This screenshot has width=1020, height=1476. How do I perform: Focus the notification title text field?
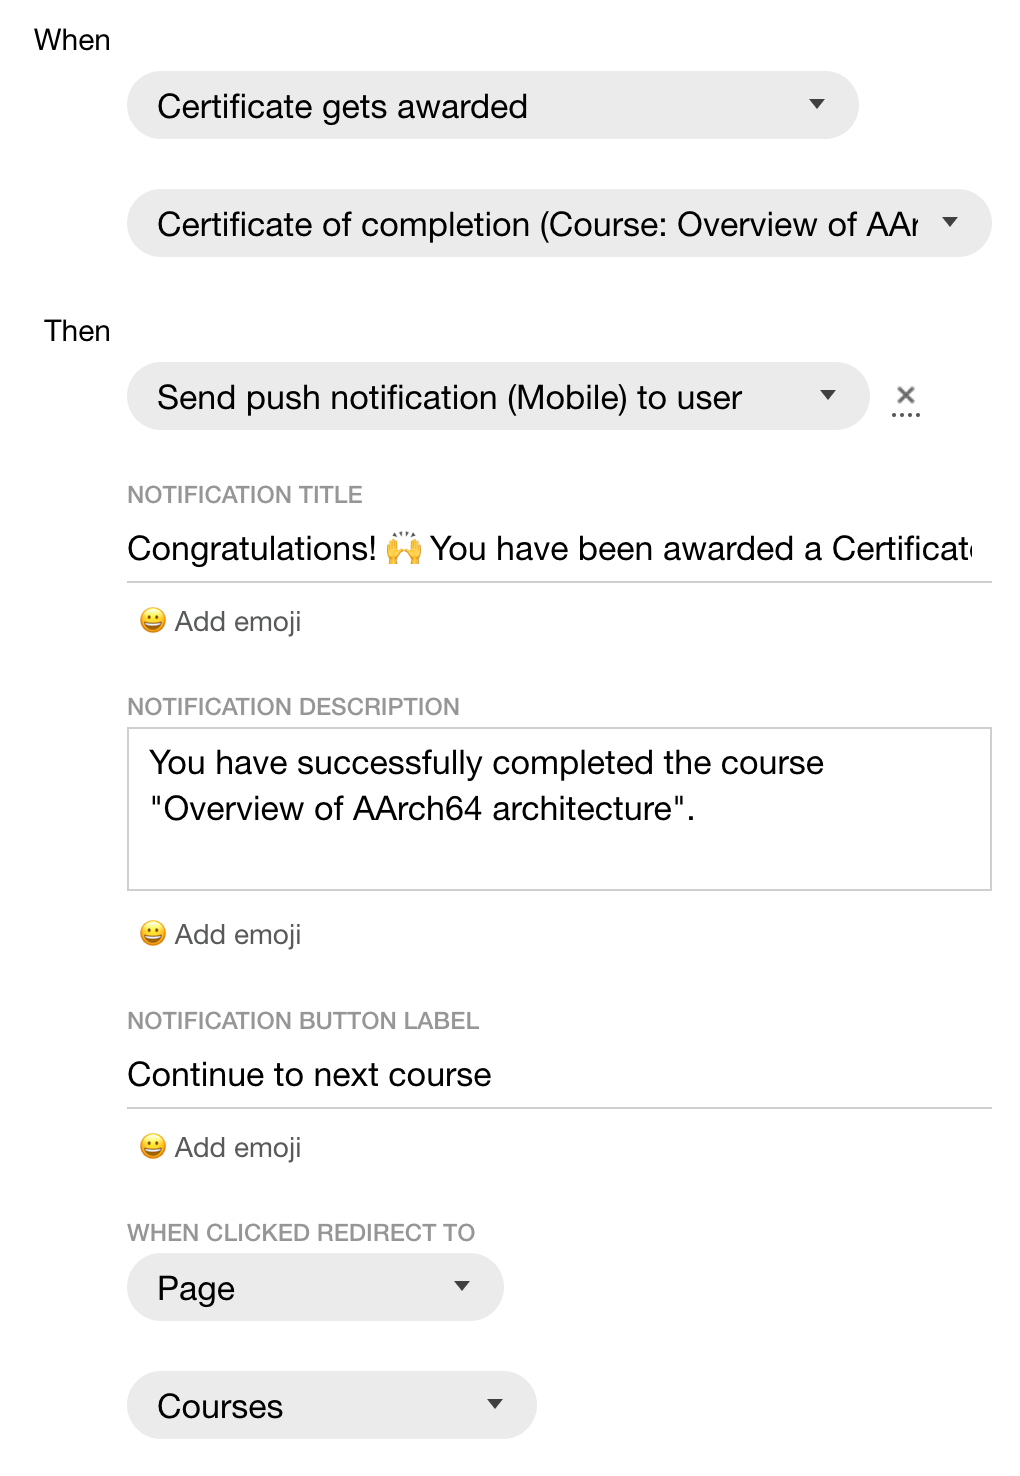click(550, 549)
